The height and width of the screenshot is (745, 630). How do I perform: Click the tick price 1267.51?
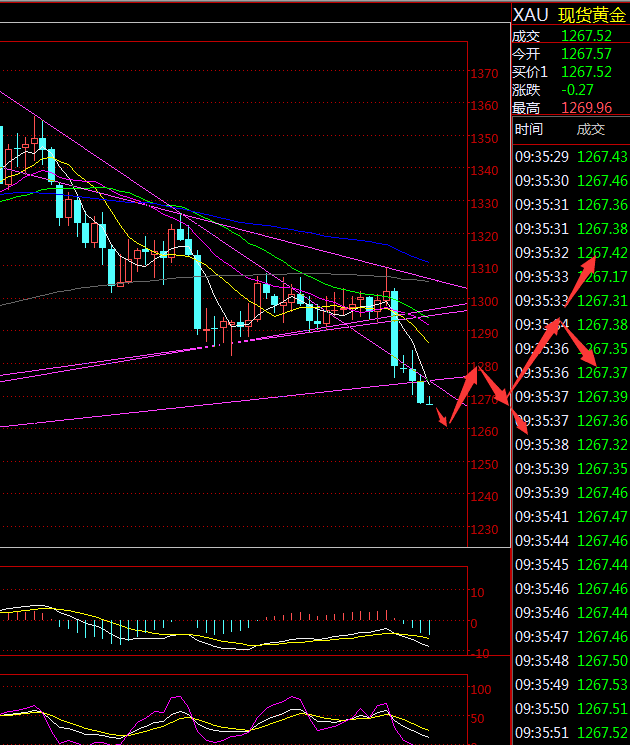click(602, 708)
